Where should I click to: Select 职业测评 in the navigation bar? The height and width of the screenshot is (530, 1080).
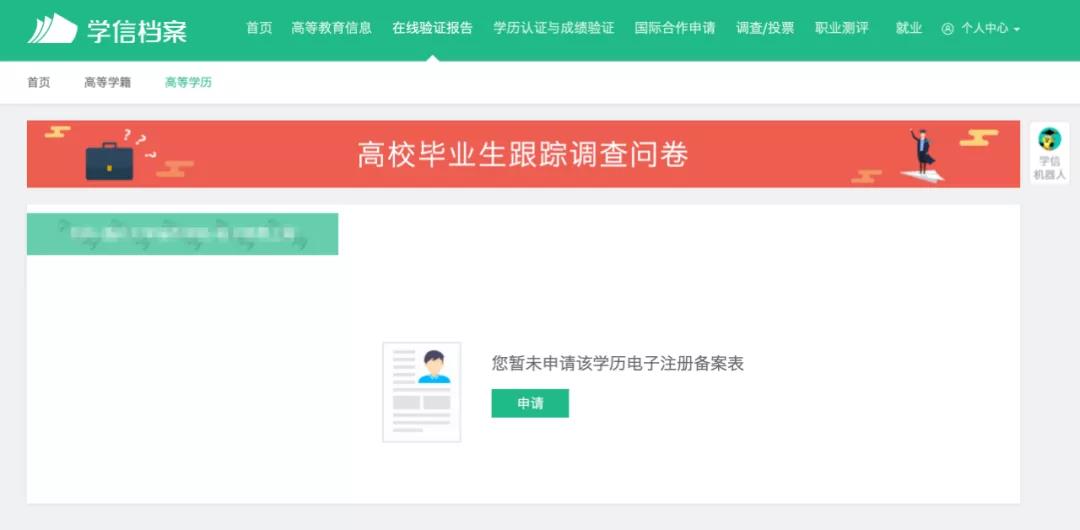[841, 28]
